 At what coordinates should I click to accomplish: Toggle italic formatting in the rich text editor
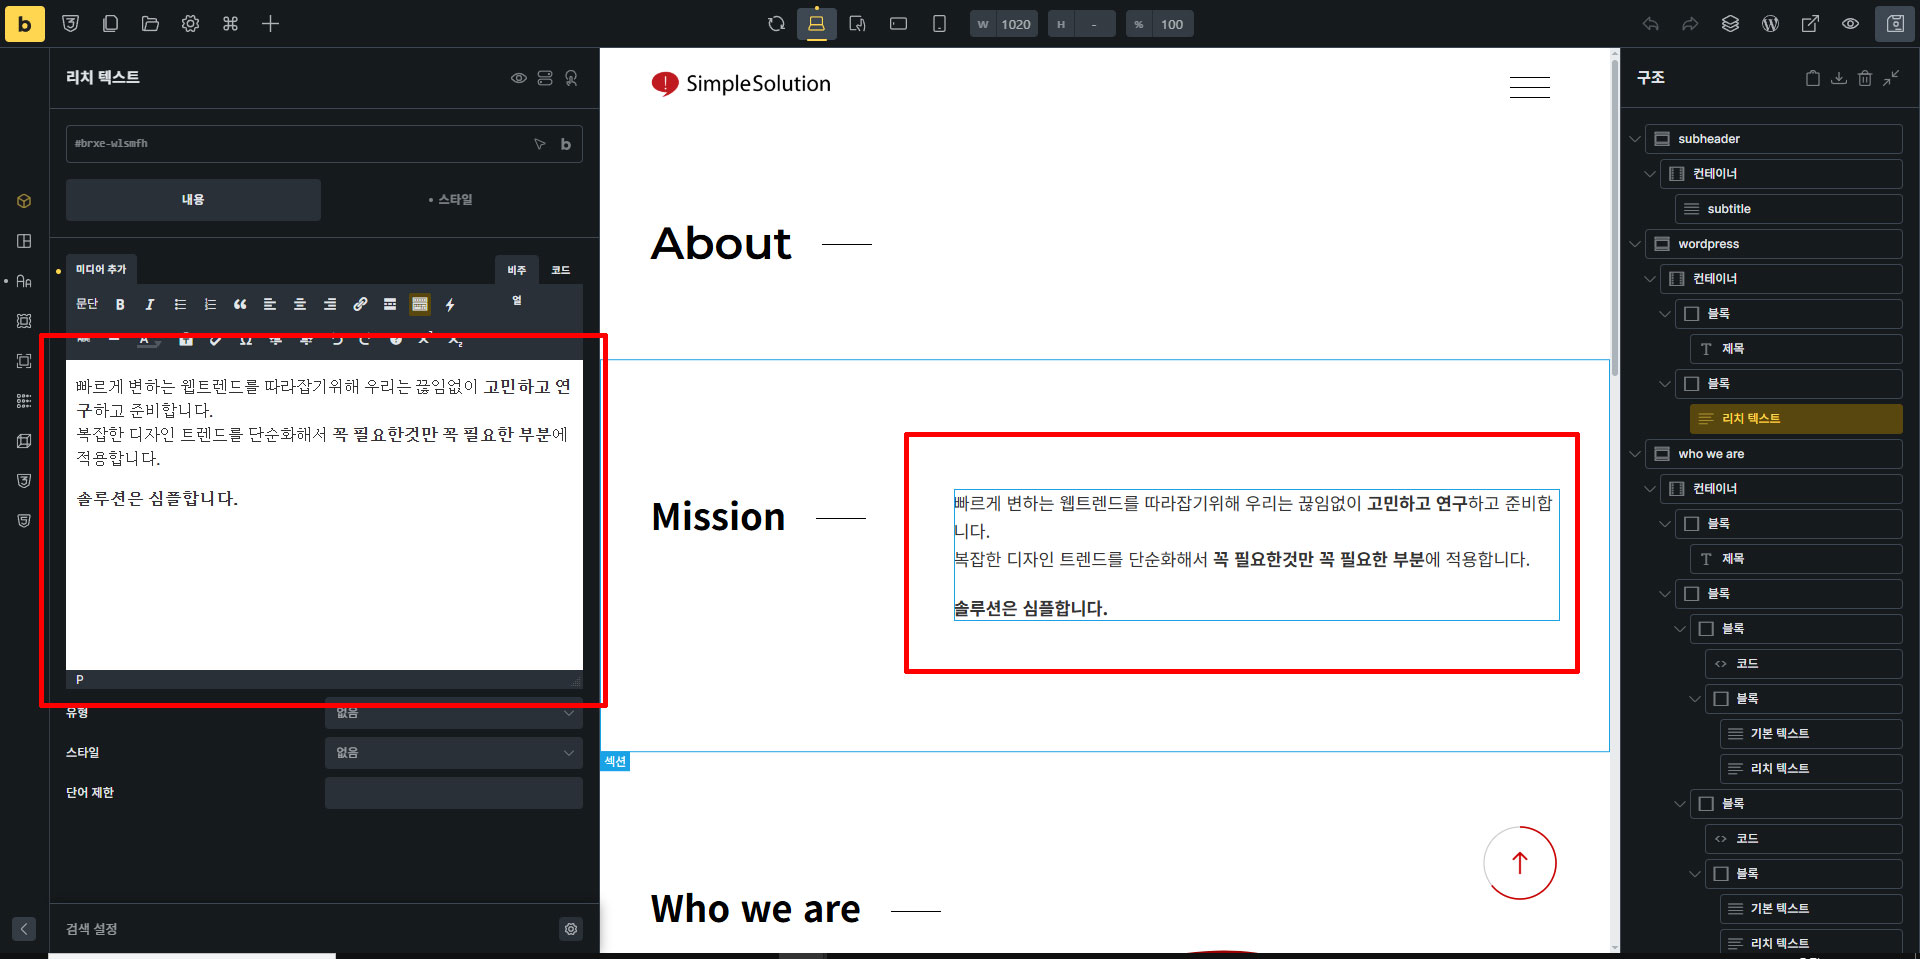tap(150, 304)
